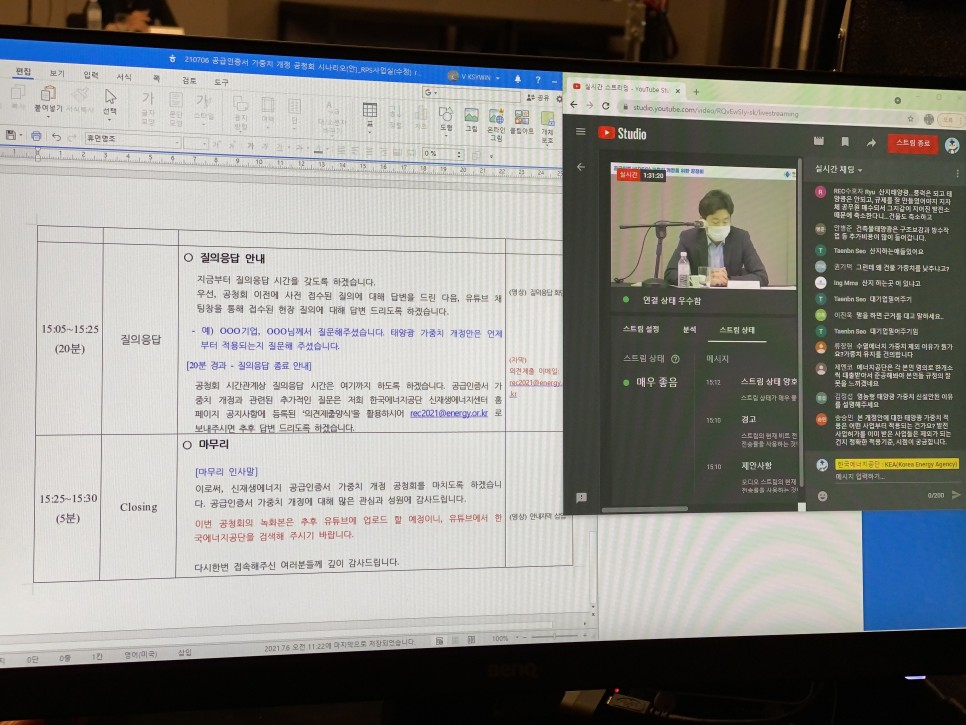The image size is (966, 725).
Task: Open the 편집 (Edit) menu tab
Action: pos(23,71)
